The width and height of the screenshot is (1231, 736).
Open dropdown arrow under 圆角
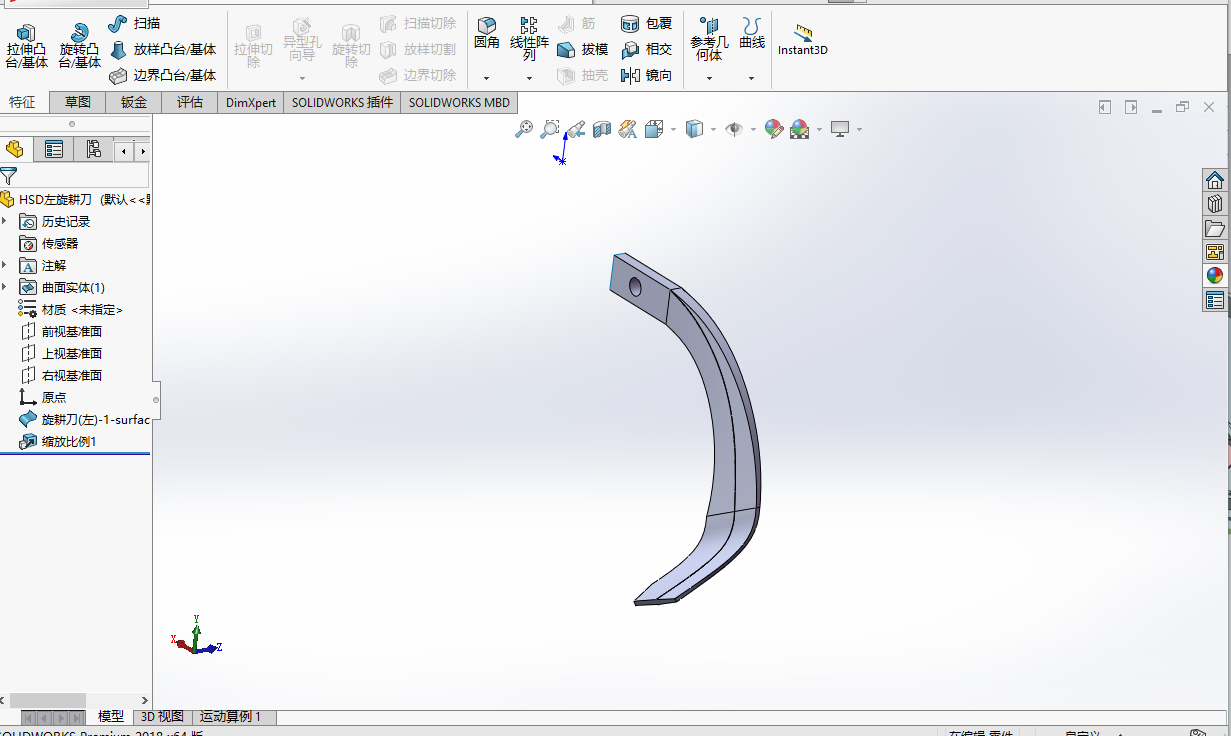pos(487,78)
